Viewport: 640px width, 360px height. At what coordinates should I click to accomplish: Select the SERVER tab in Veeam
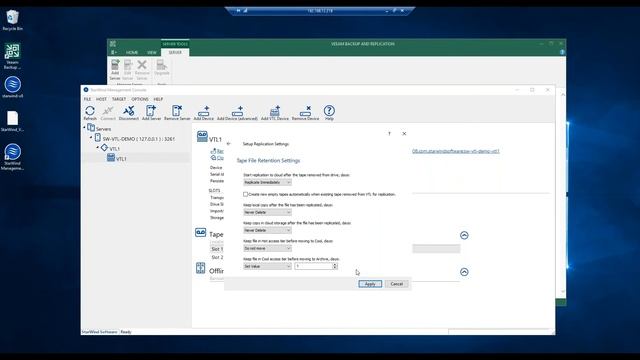175,53
